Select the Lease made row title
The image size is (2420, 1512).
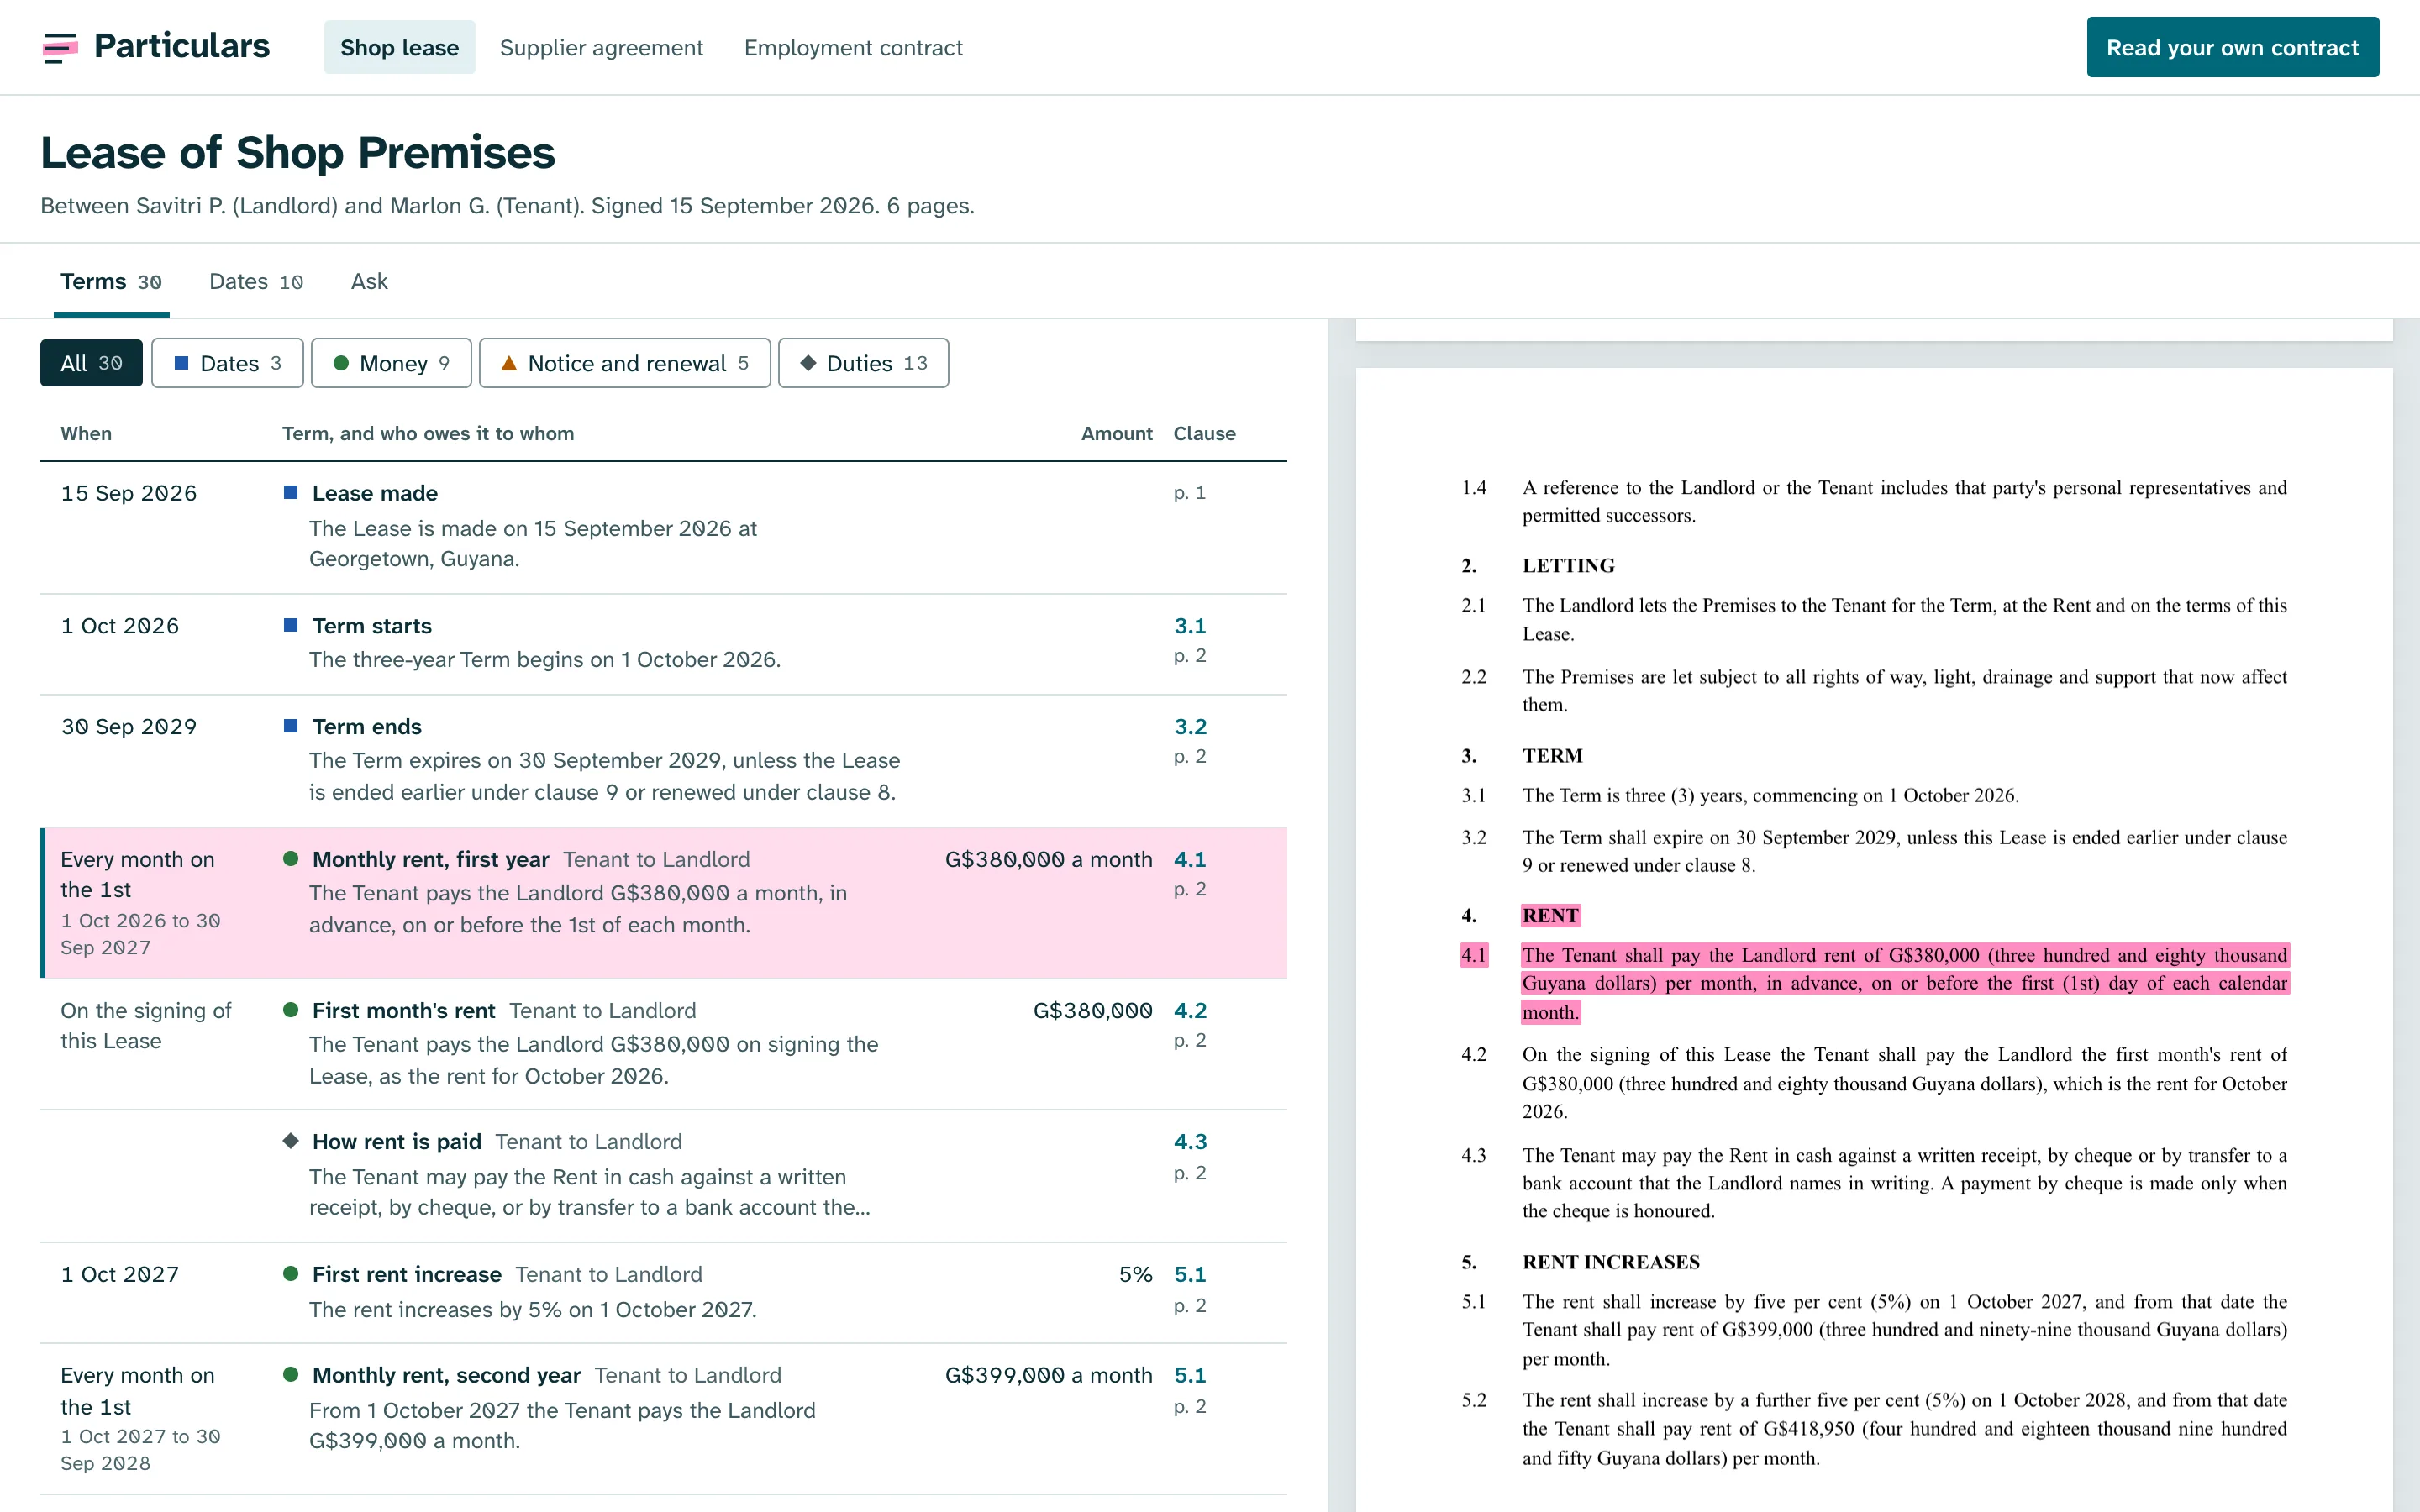point(375,493)
